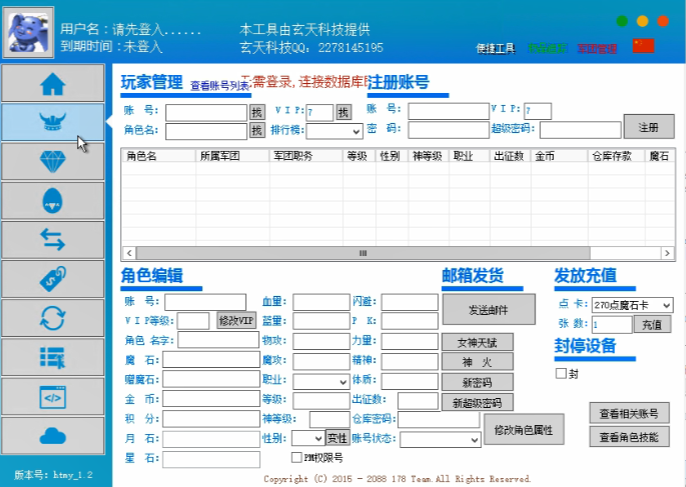Click 找 button next to 角色名 field
Image resolution: width=686 pixels, height=487 pixels.
tap(257, 130)
